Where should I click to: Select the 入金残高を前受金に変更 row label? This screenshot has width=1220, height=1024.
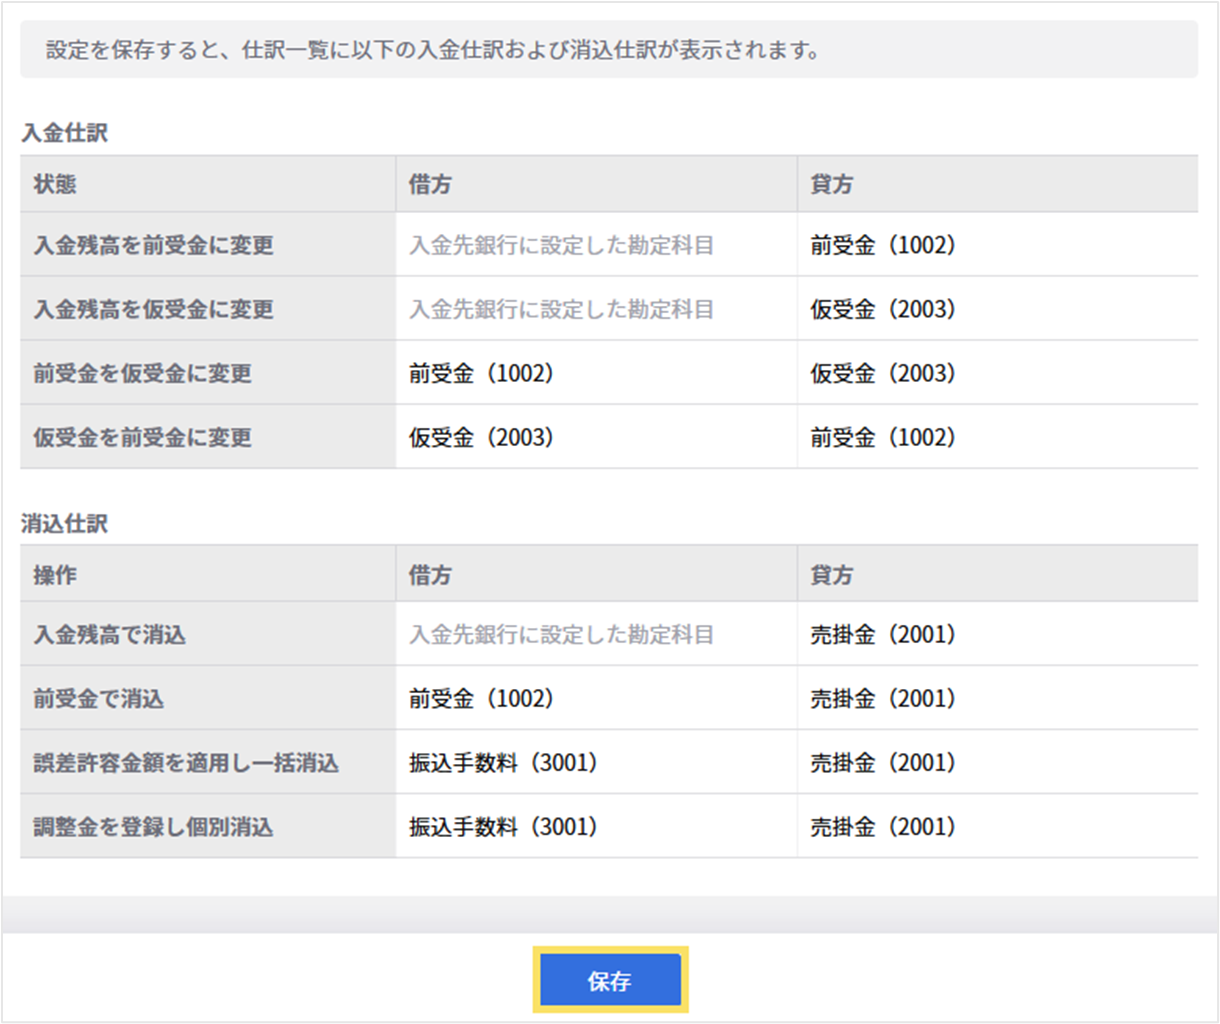(153, 245)
